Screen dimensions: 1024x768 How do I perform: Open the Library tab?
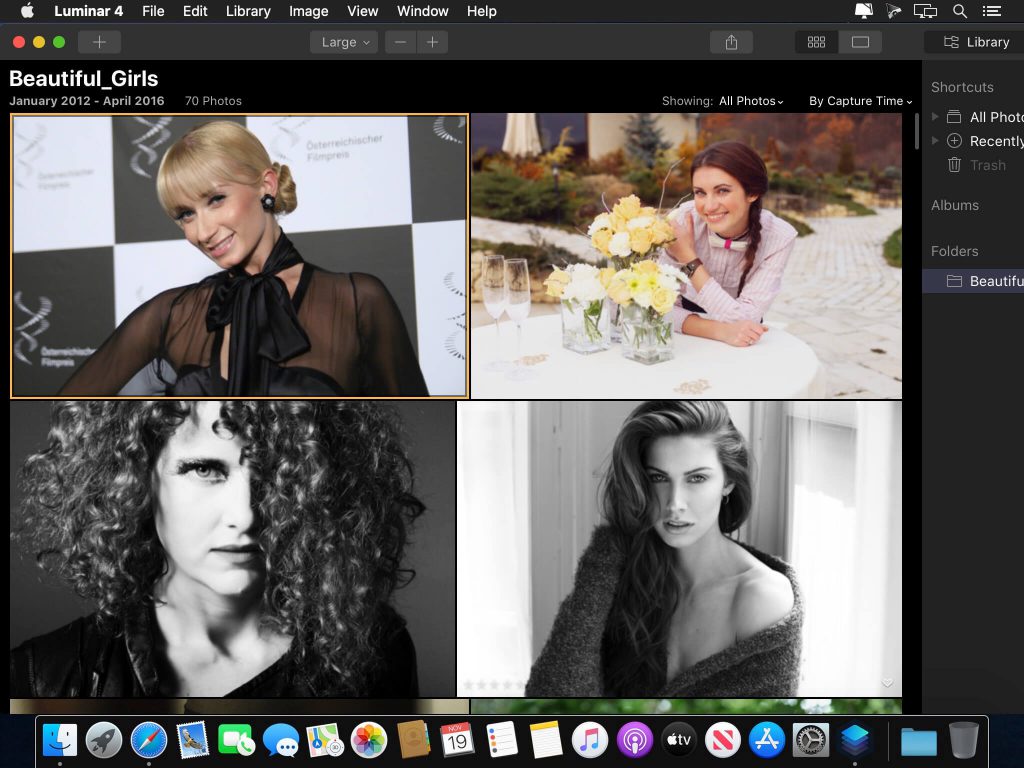(x=976, y=42)
